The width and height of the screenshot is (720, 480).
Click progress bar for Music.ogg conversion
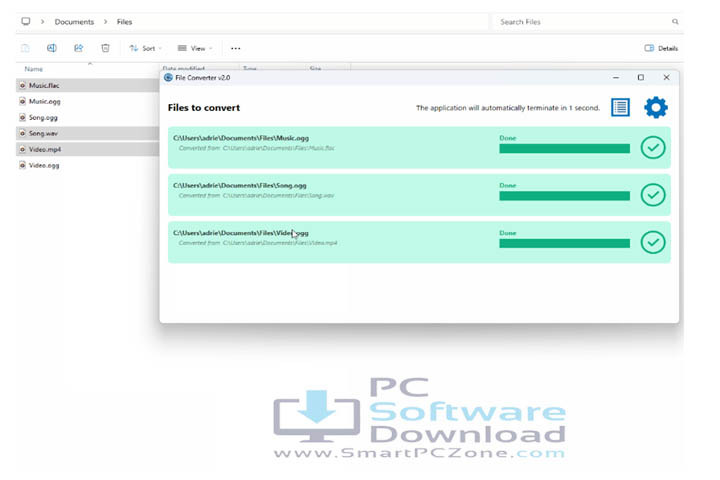pos(564,148)
